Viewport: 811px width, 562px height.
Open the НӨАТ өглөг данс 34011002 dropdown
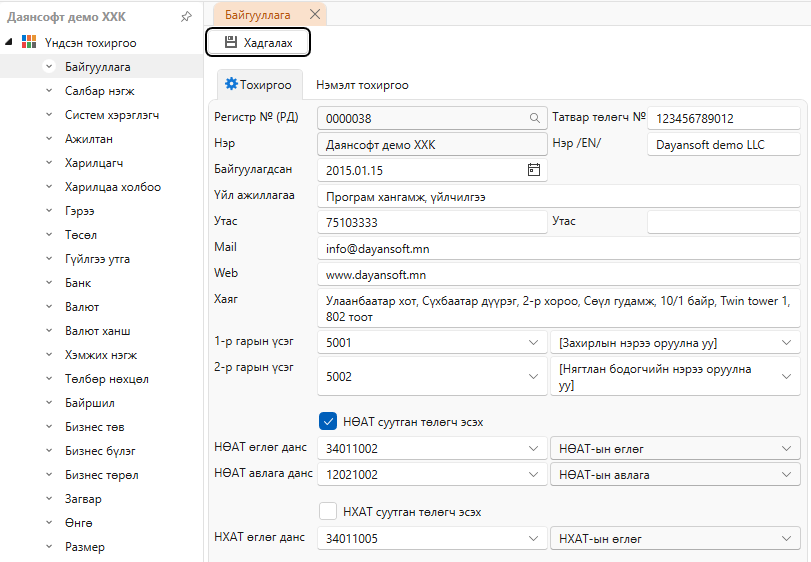point(533,448)
